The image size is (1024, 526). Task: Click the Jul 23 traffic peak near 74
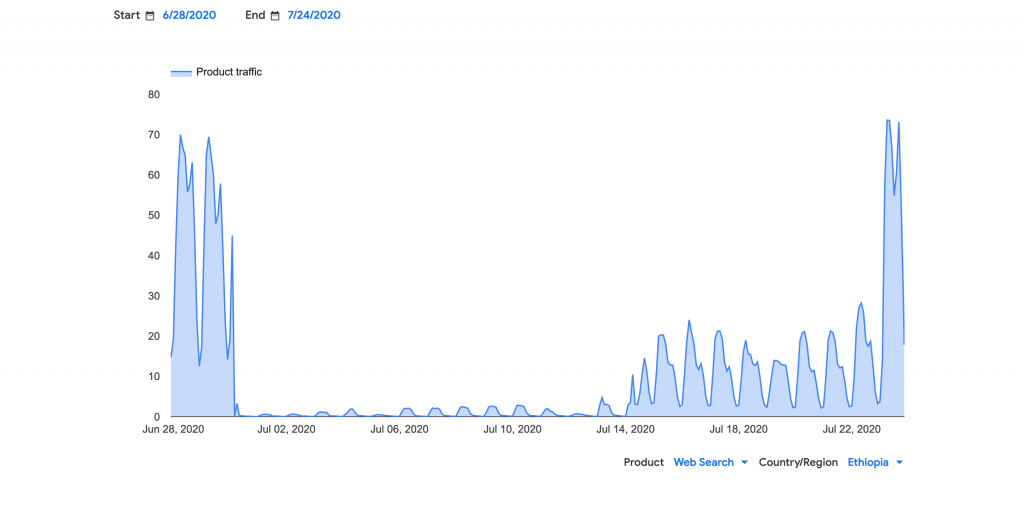(888, 121)
